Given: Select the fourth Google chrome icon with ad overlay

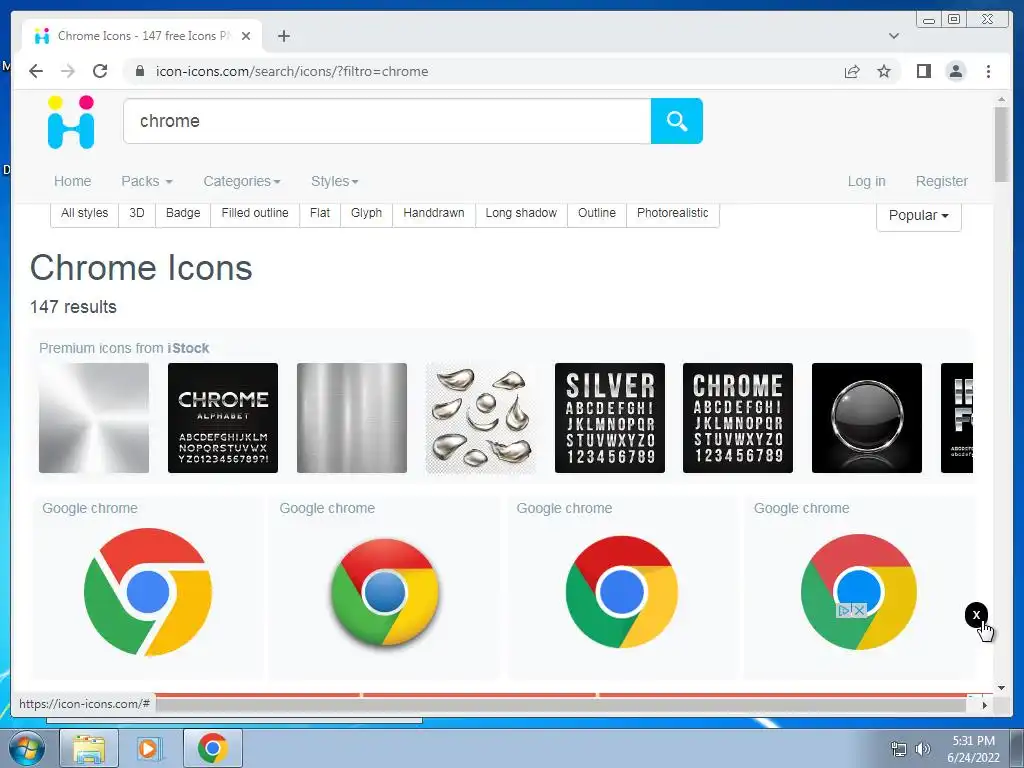Looking at the screenshot, I should [859, 592].
